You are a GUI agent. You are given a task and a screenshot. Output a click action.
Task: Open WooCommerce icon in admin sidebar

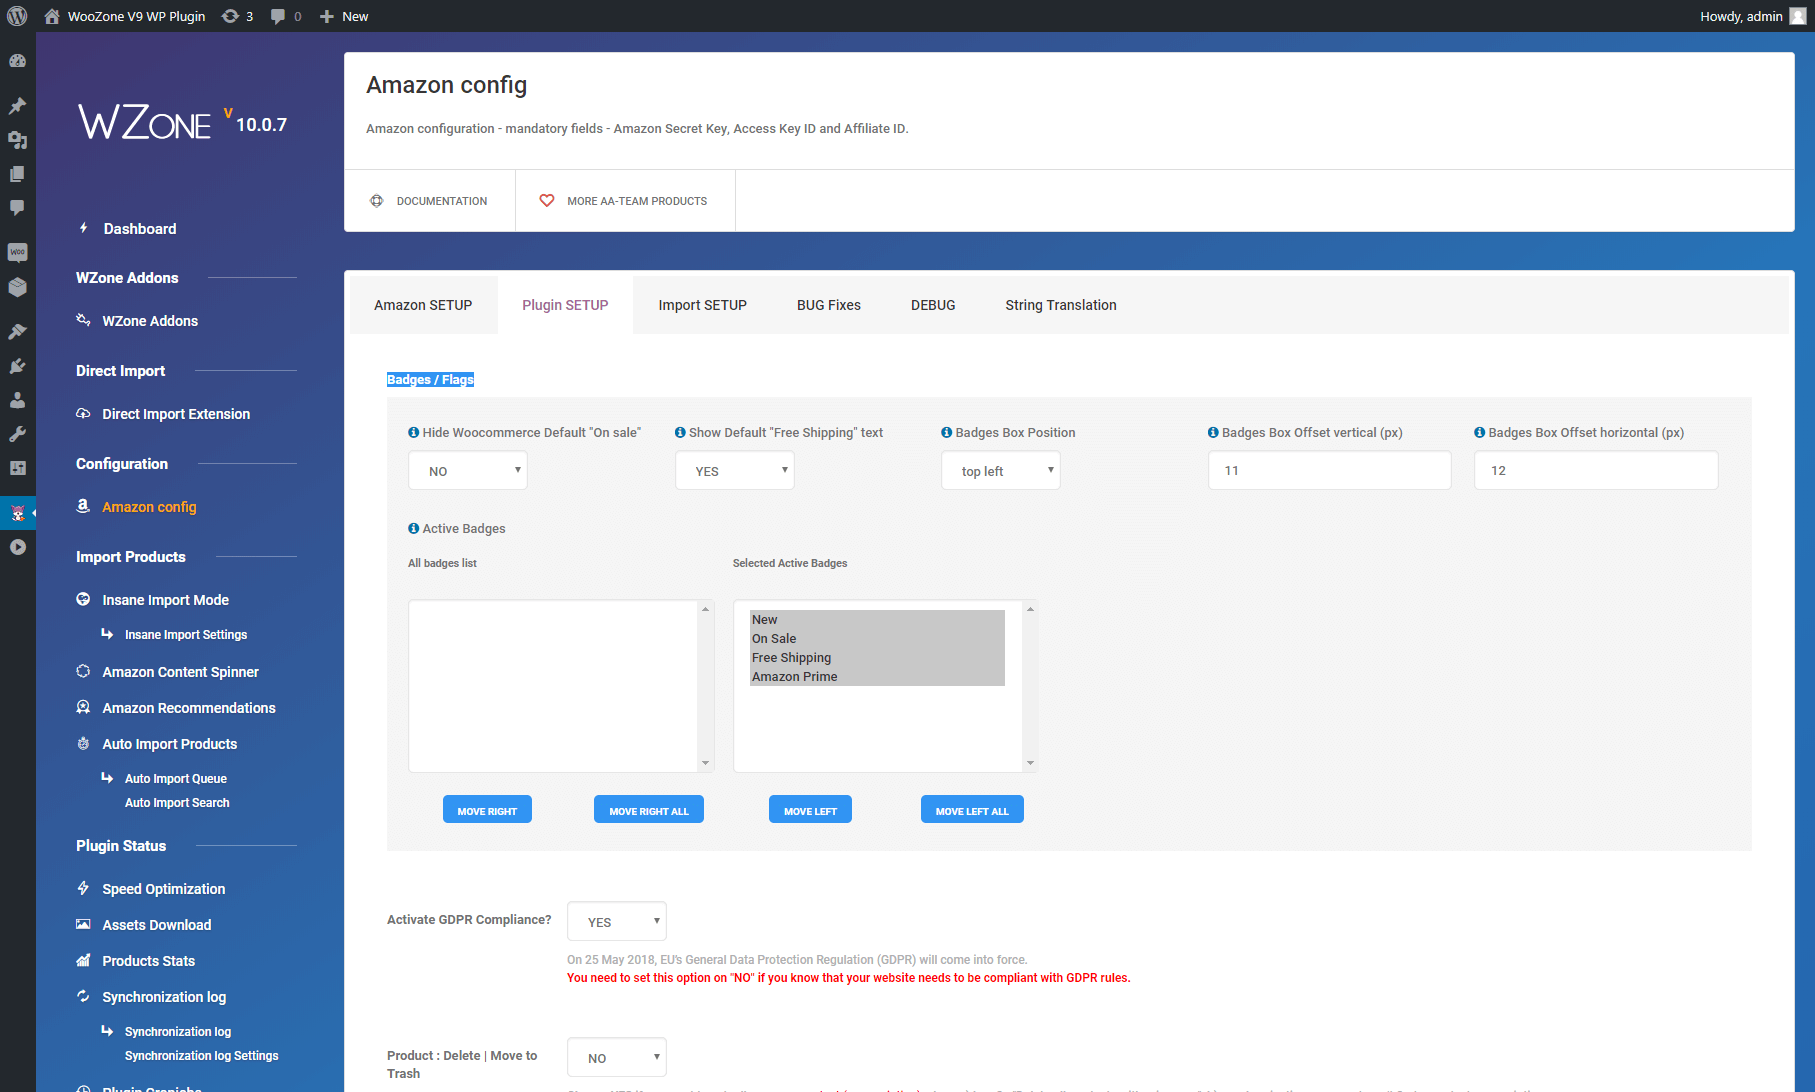pos(17,252)
